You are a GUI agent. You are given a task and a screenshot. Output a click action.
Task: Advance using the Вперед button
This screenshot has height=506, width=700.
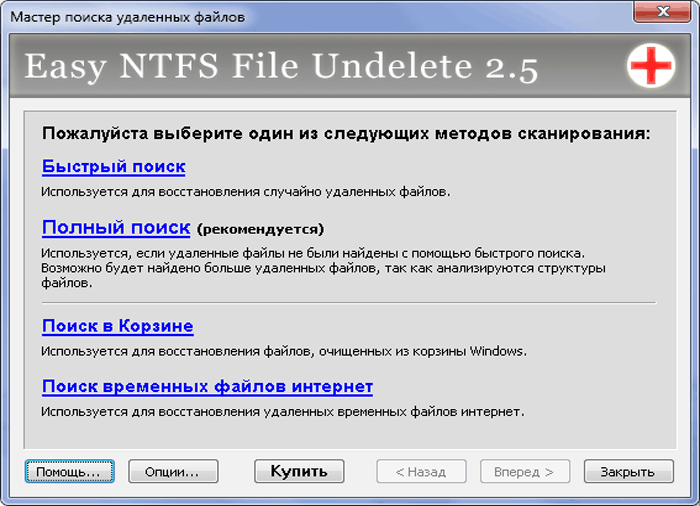[525, 472]
